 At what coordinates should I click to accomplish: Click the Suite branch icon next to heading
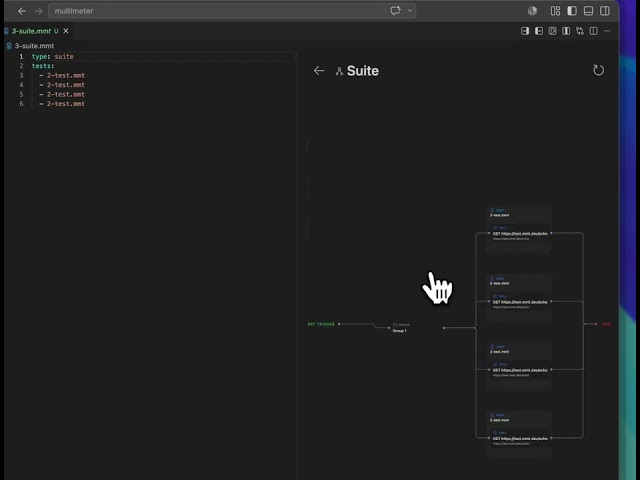coord(339,71)
